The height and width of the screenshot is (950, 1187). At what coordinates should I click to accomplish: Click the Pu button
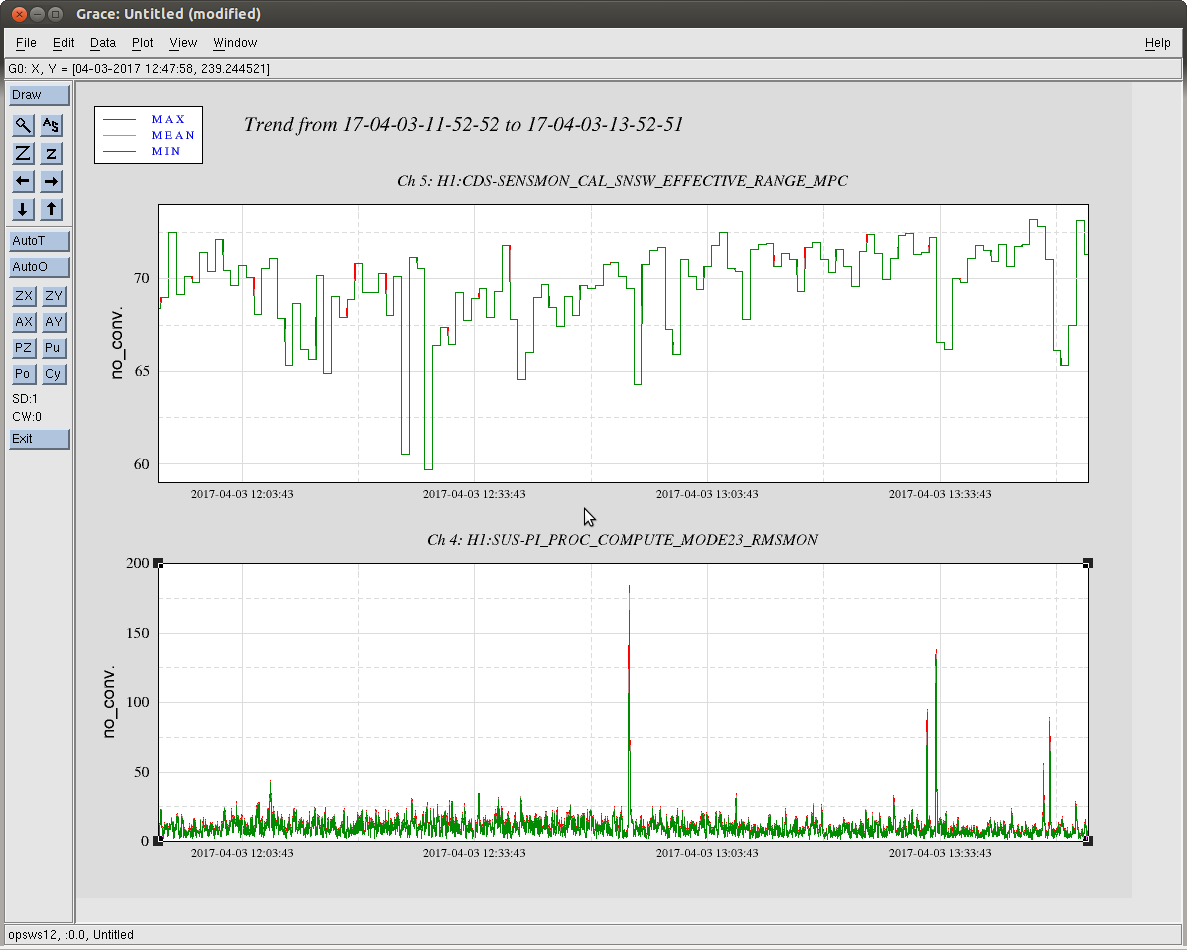pyautogui.click(x=53, y=347)
